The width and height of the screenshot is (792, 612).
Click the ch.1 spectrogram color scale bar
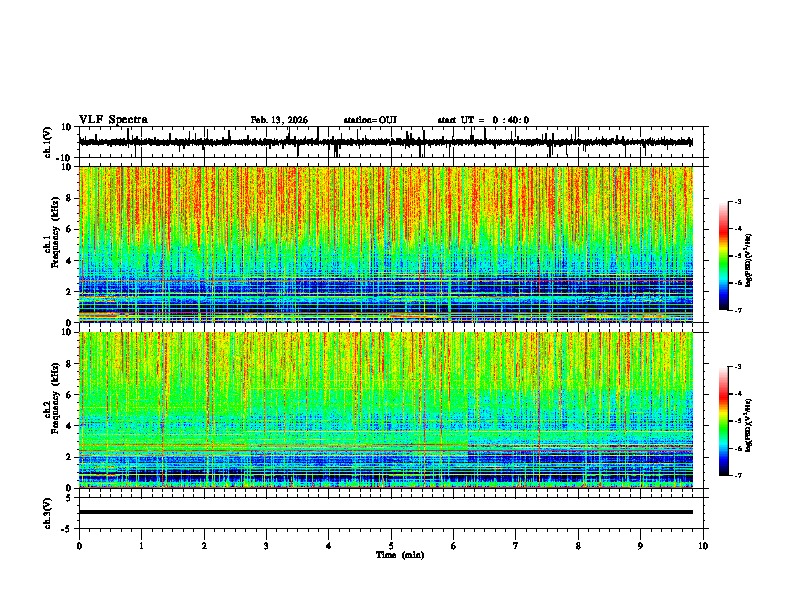coord(724,256)
